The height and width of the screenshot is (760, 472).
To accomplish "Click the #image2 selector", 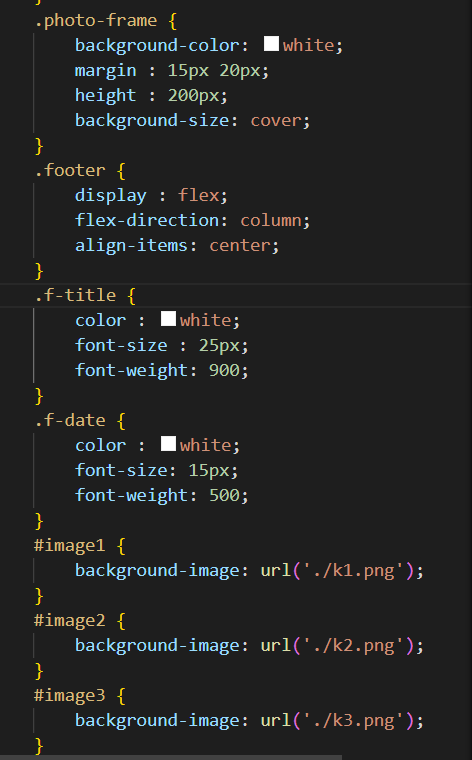I will tap(70, 620).
